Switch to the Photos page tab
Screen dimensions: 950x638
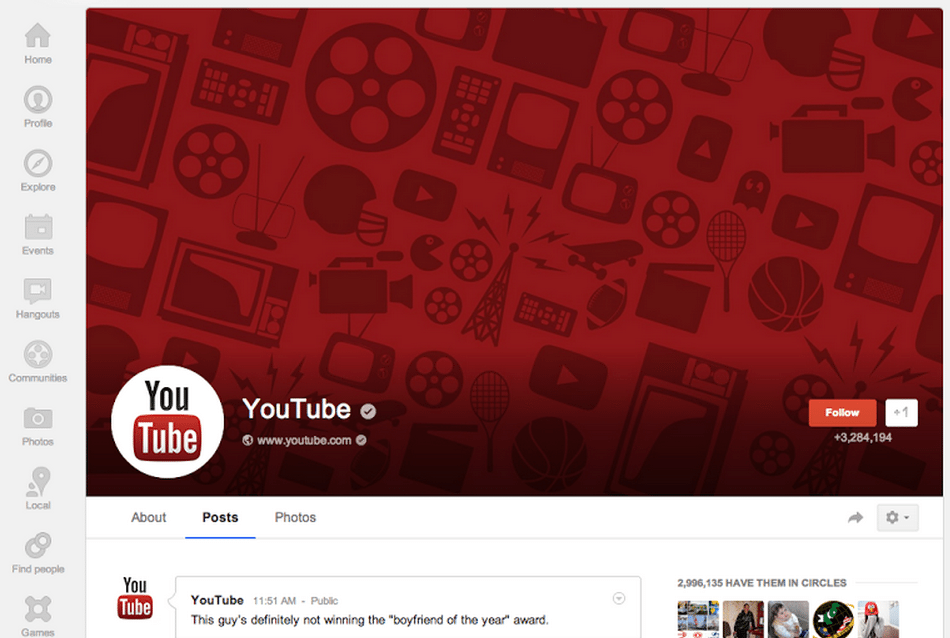(295, 517)
